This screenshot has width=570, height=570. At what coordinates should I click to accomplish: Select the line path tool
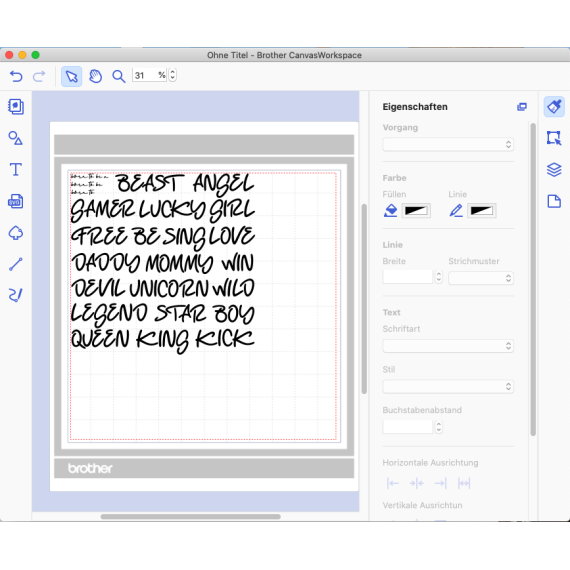(16, 264)
